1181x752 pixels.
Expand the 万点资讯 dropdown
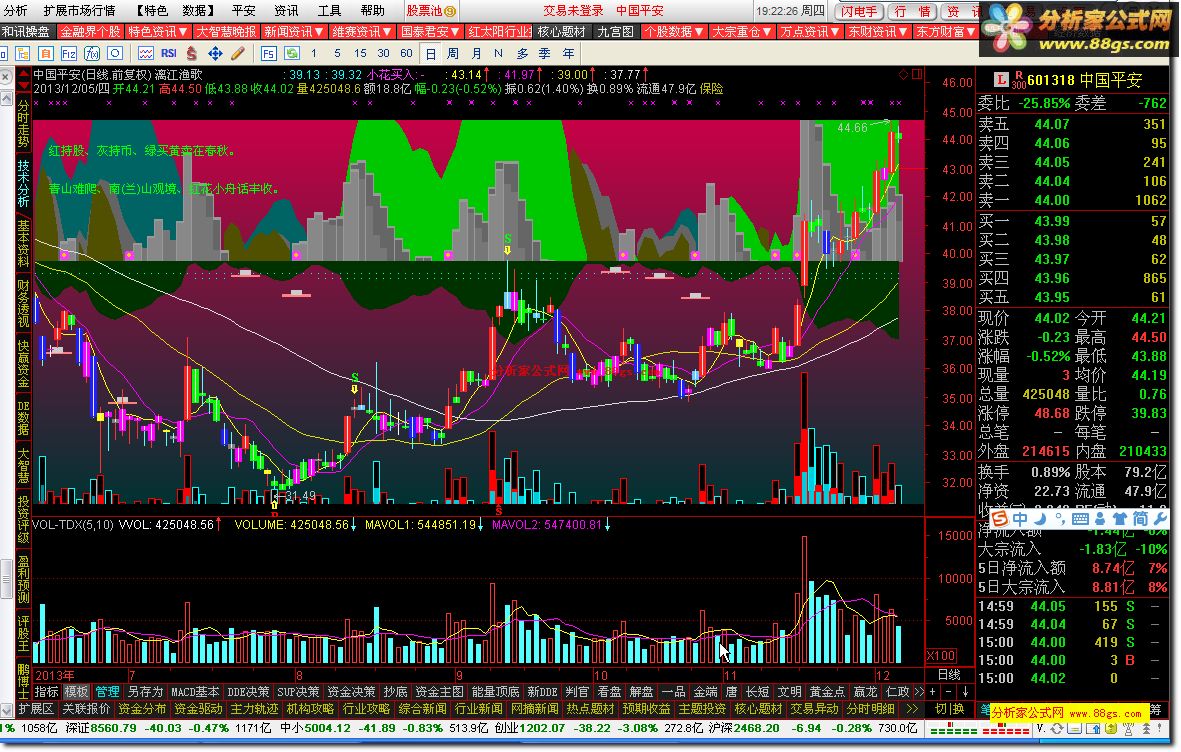(810, 32)
